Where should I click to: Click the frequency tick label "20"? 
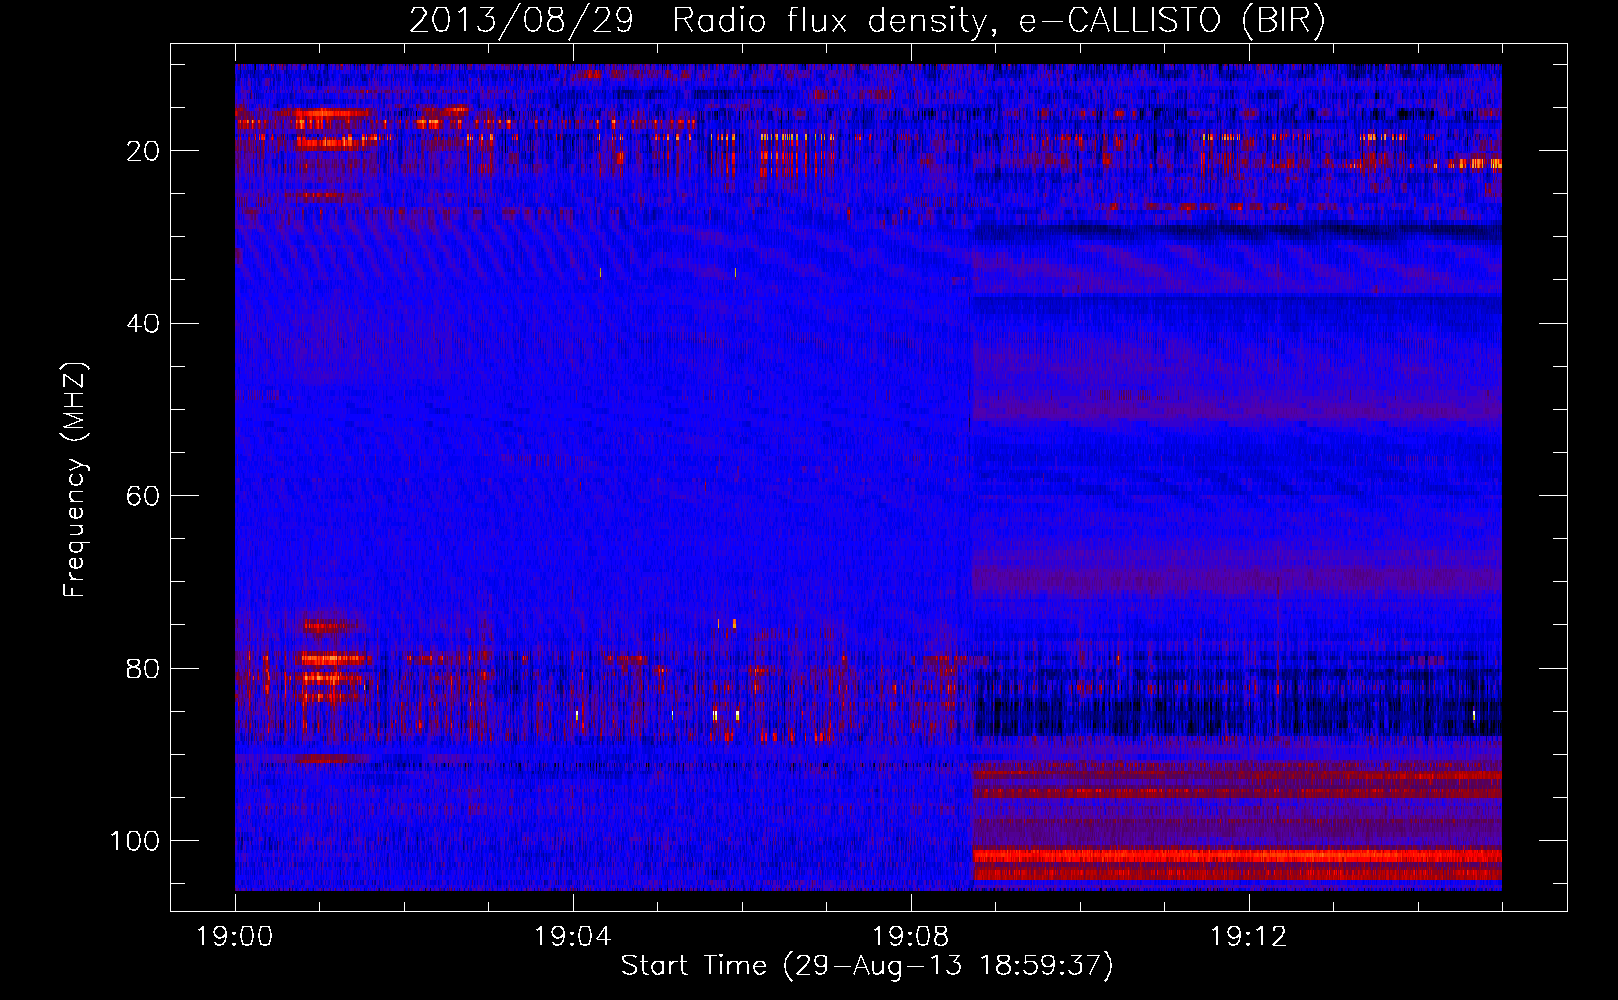[x=143, y=151]
